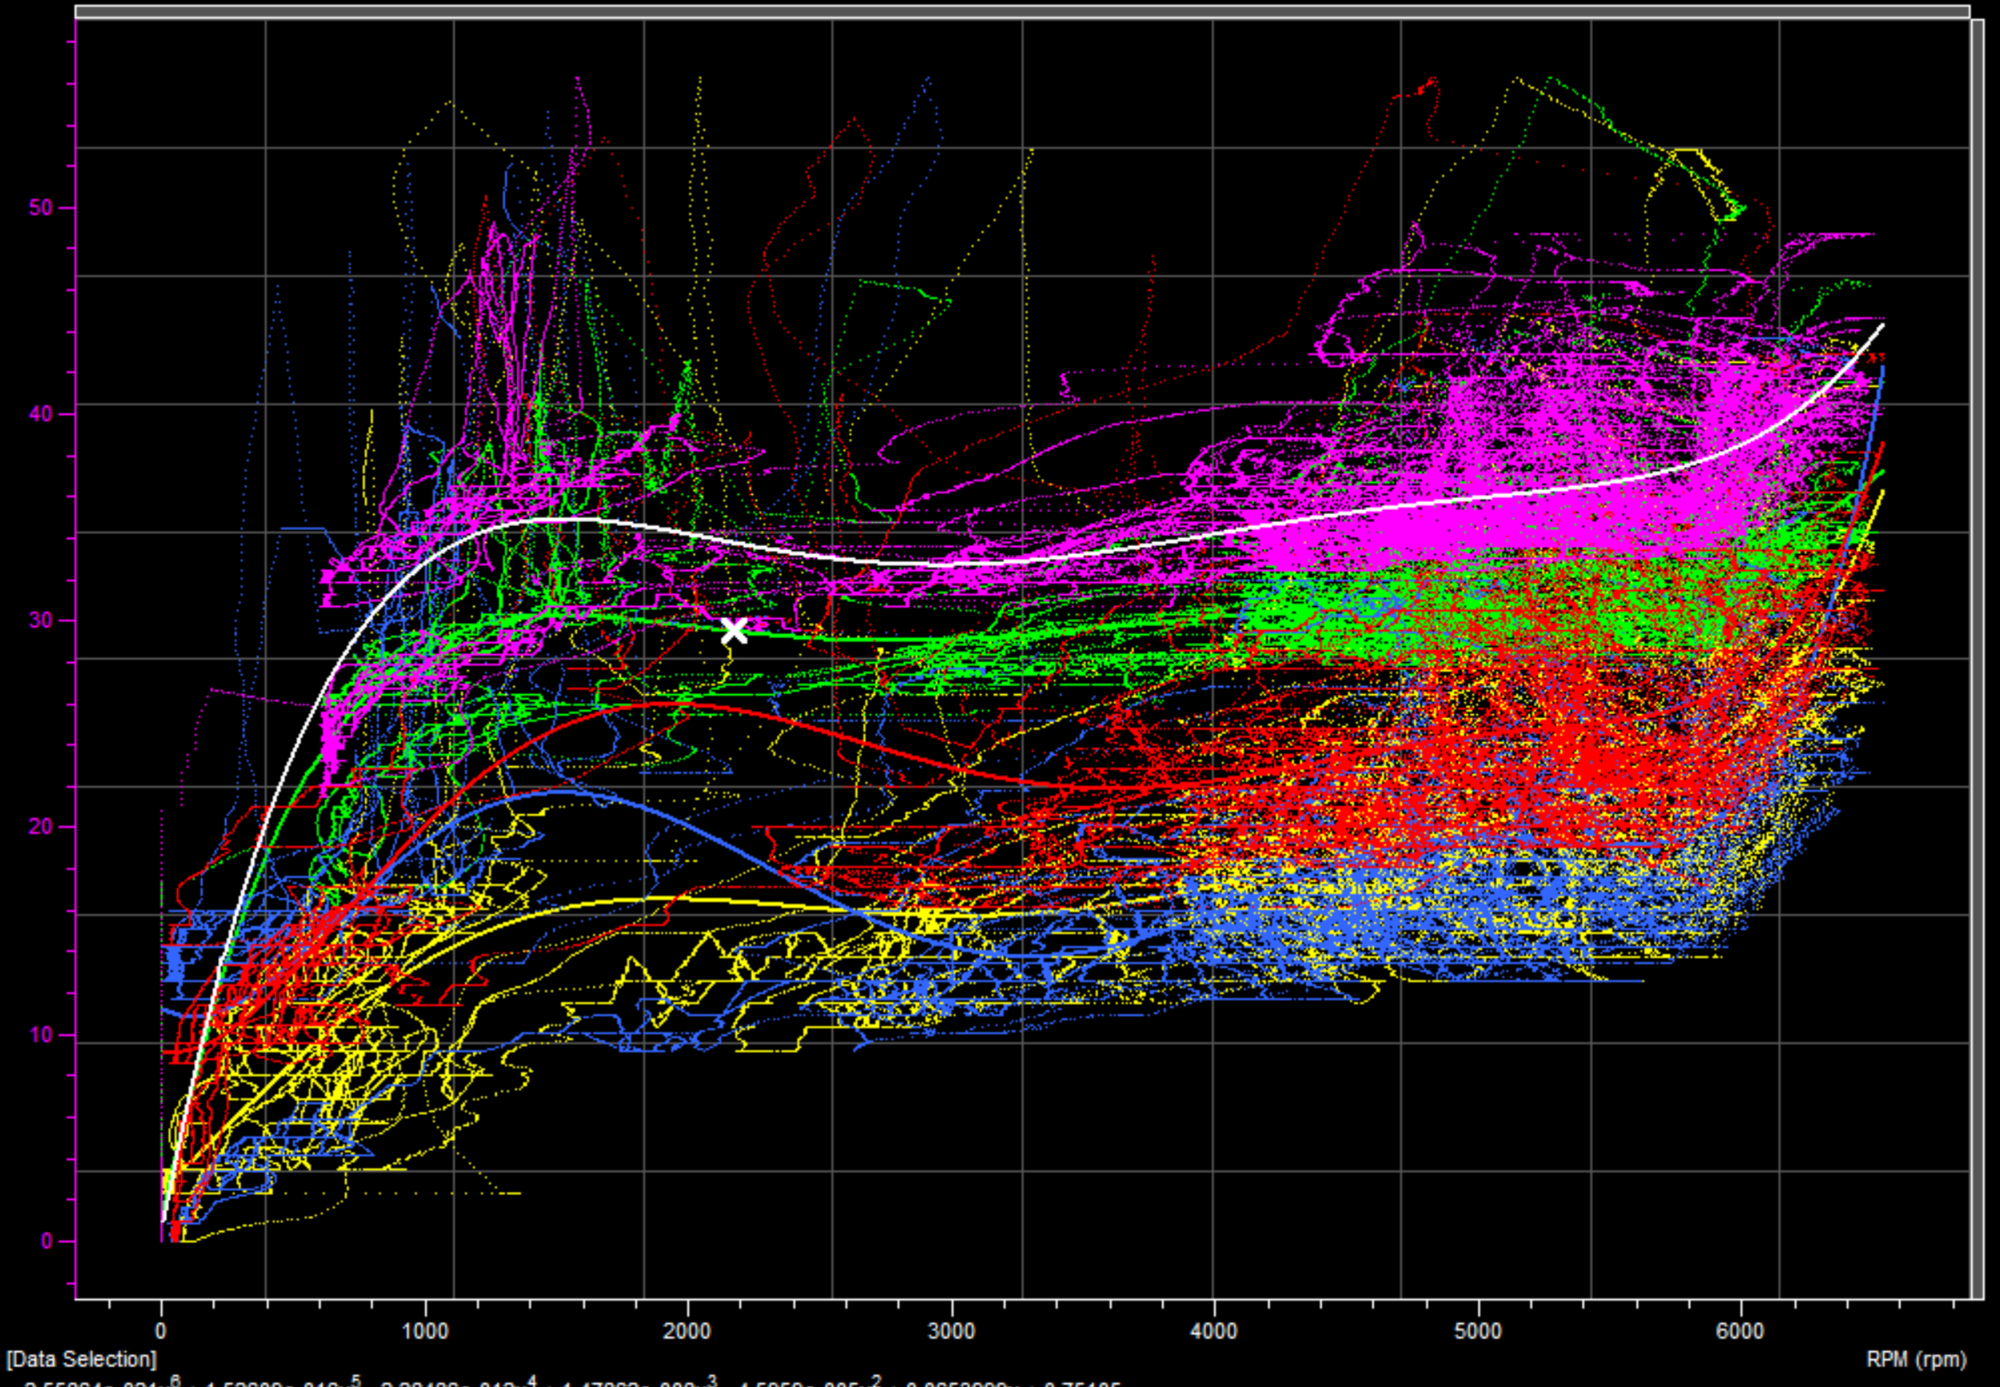Click the 4000 tick on RPM axis

pos(1214,1331)
